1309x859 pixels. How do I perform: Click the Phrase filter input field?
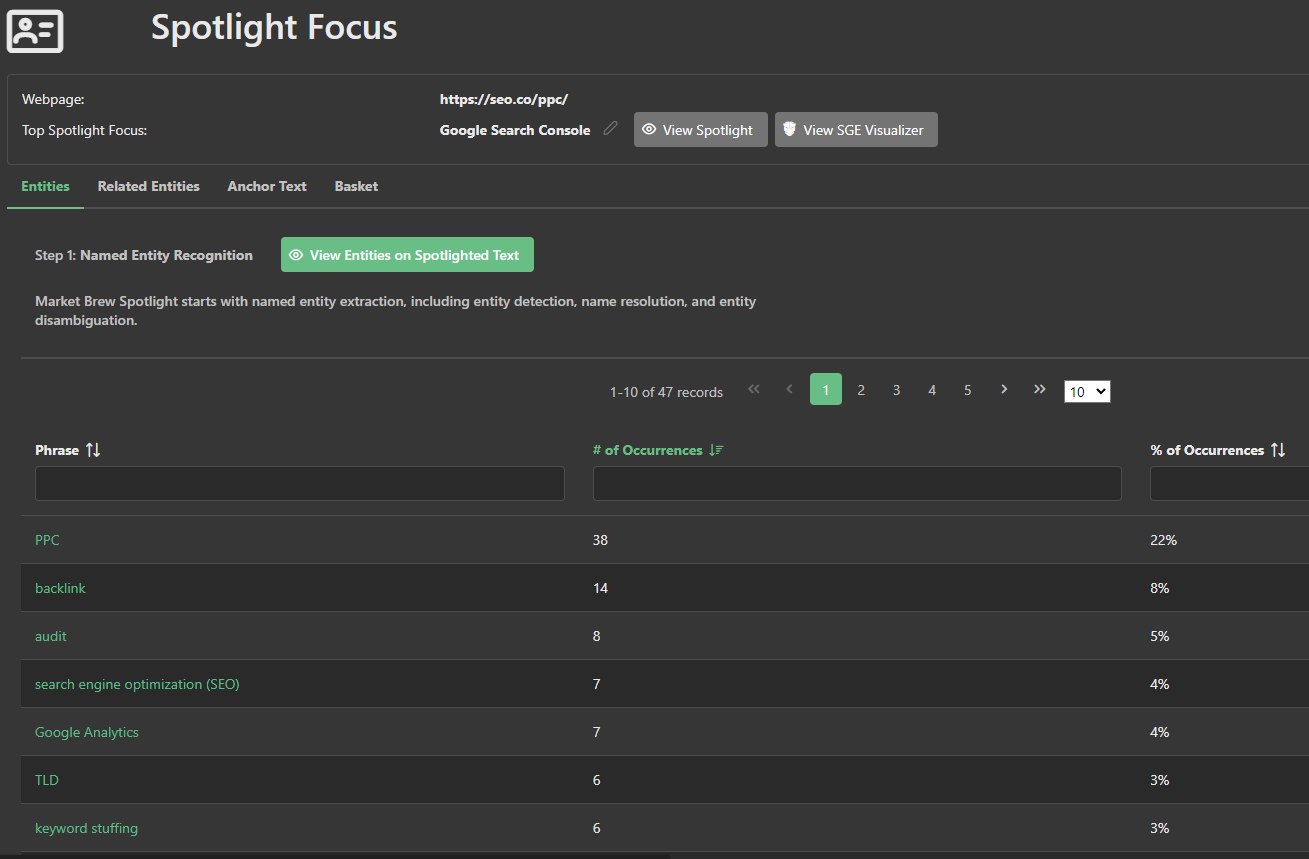click(x=300, y=484)
